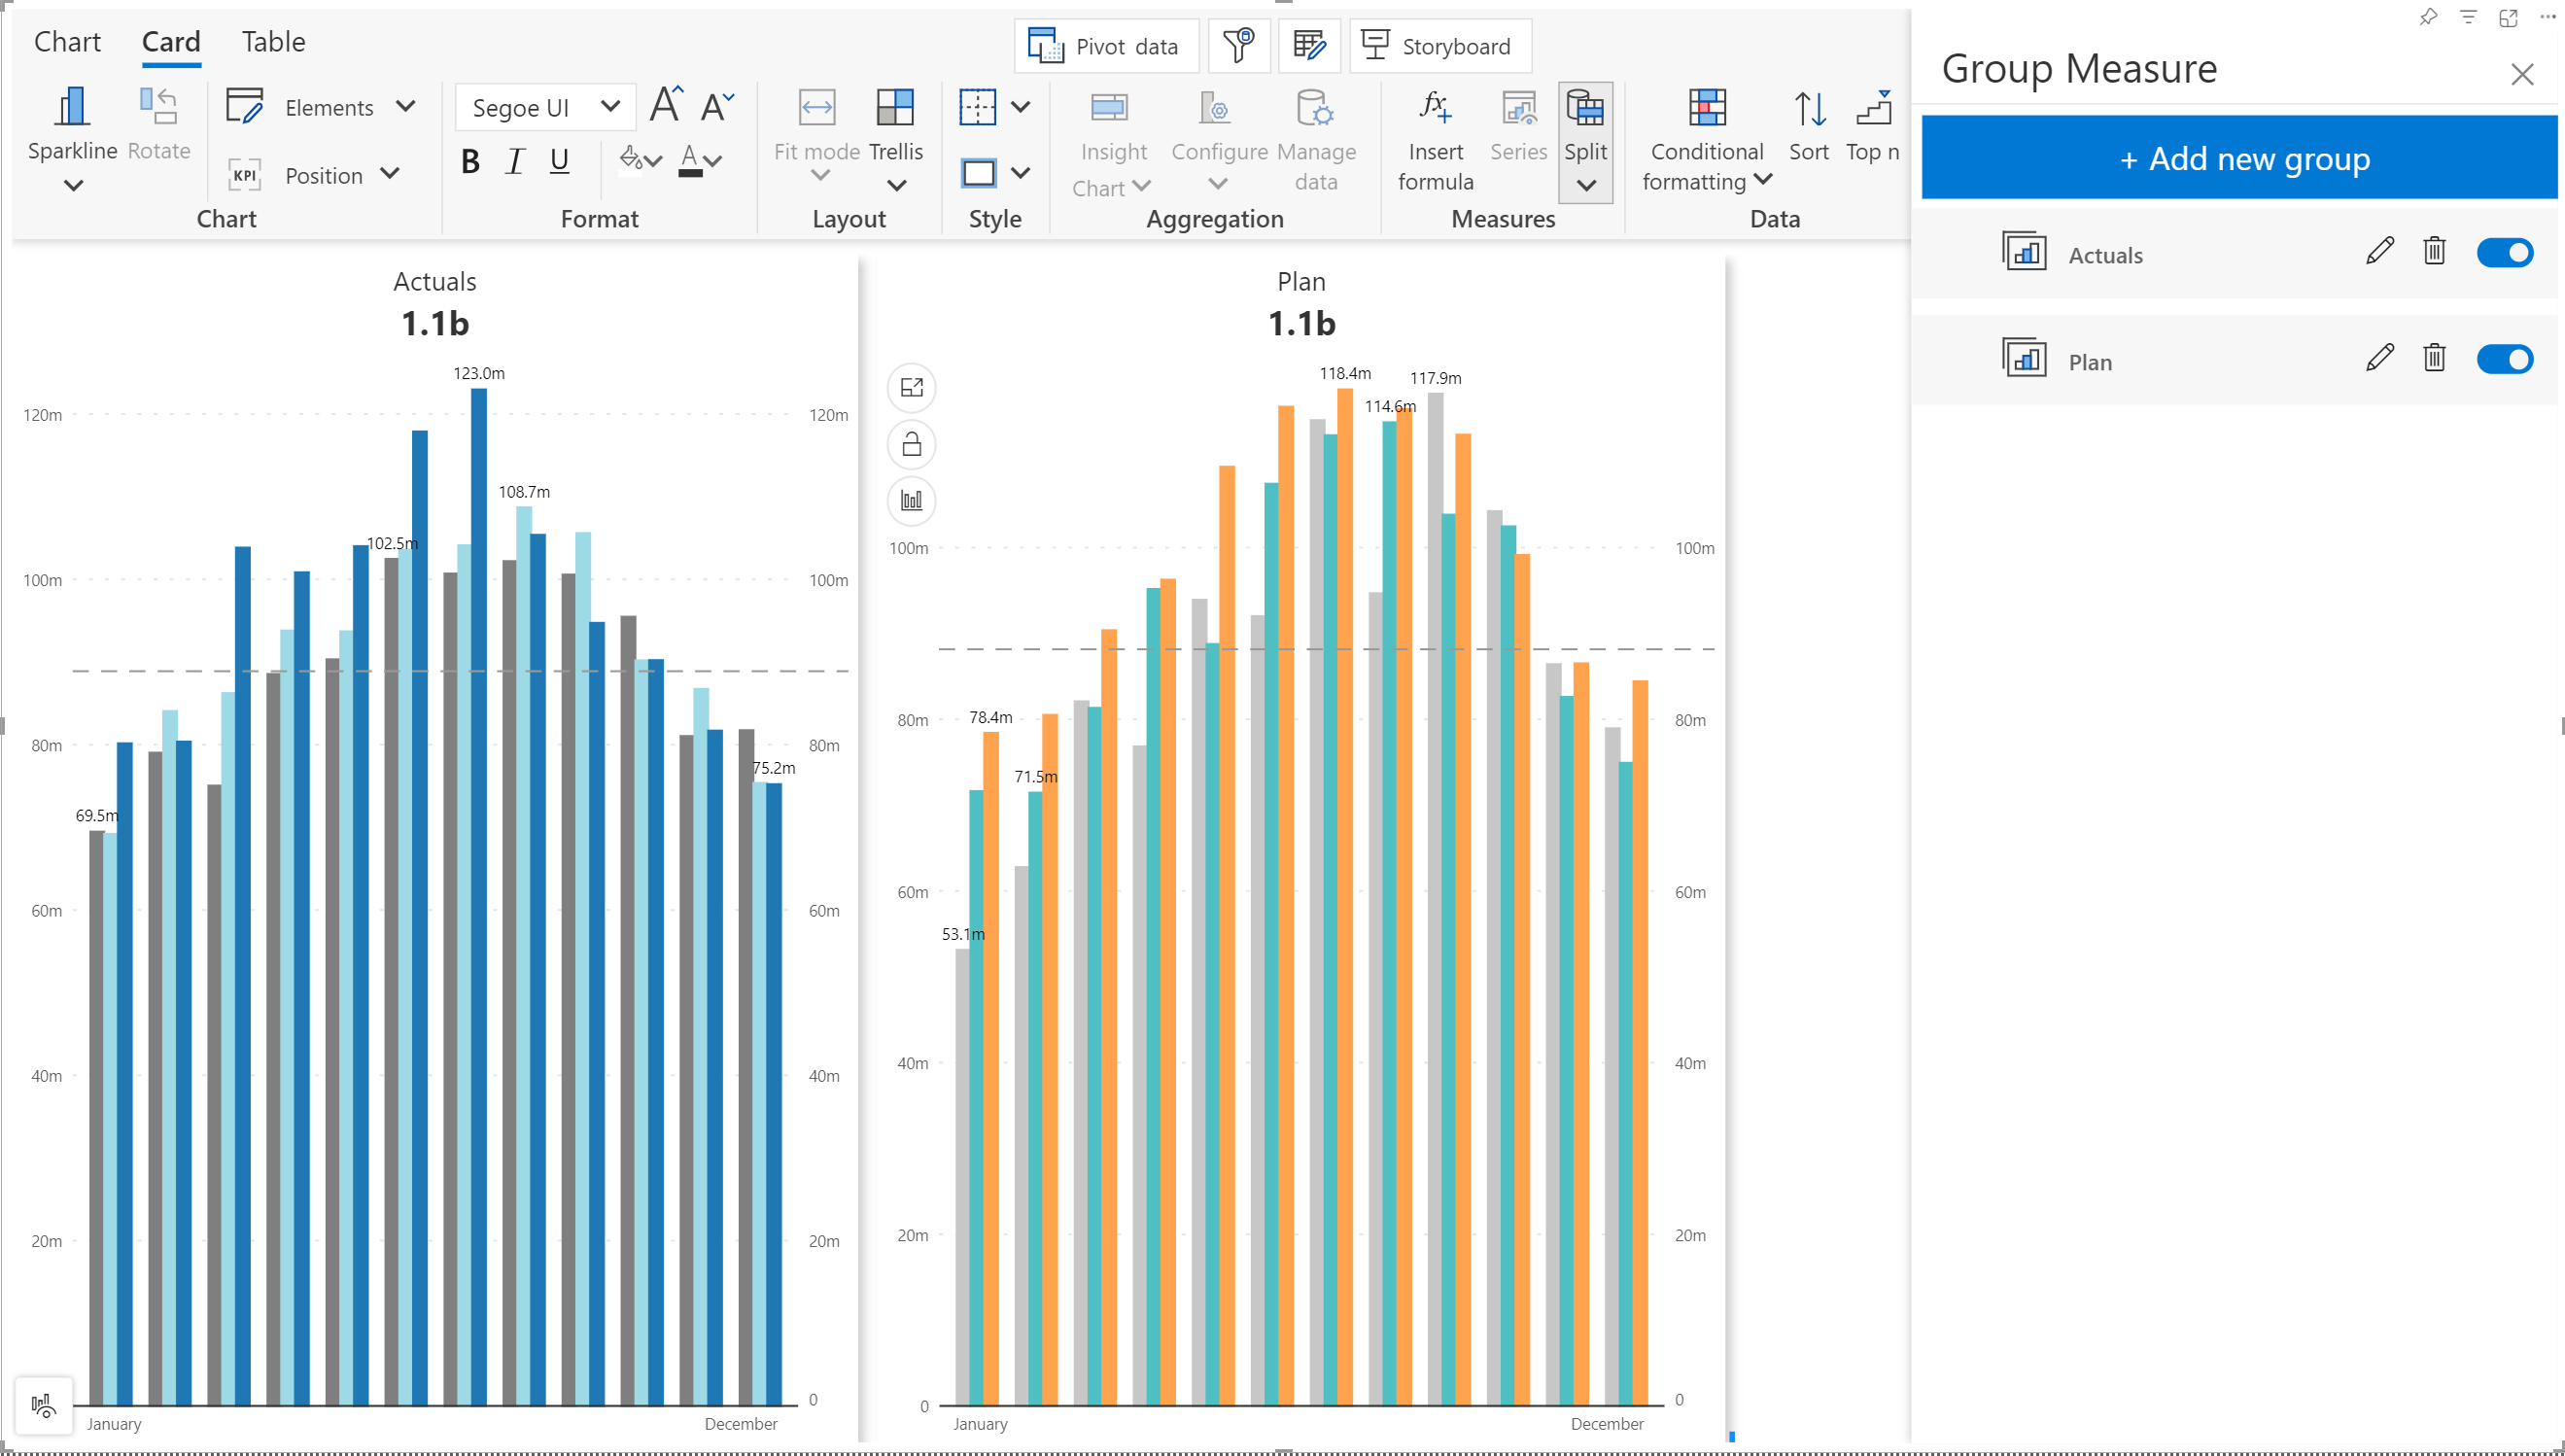
Task: Switch to the Chart tab
Action: click(67, 42)
